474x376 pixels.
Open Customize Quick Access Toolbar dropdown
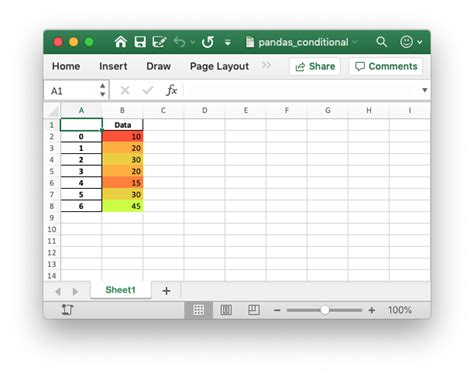tap(228, 42)
